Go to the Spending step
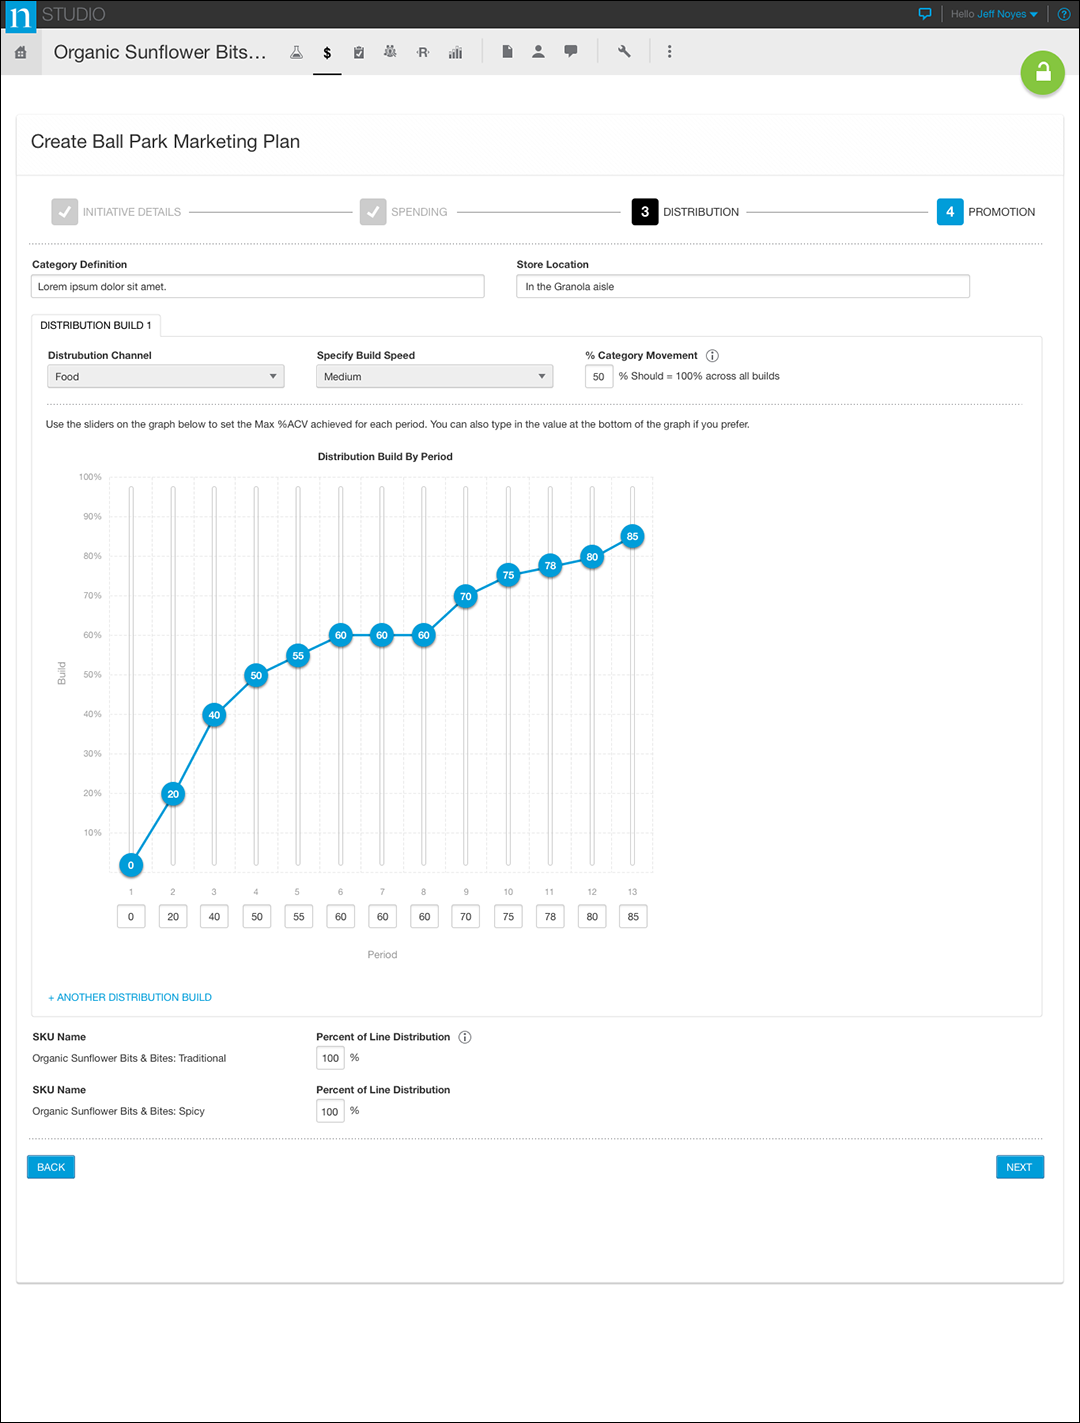 point(404,212)
